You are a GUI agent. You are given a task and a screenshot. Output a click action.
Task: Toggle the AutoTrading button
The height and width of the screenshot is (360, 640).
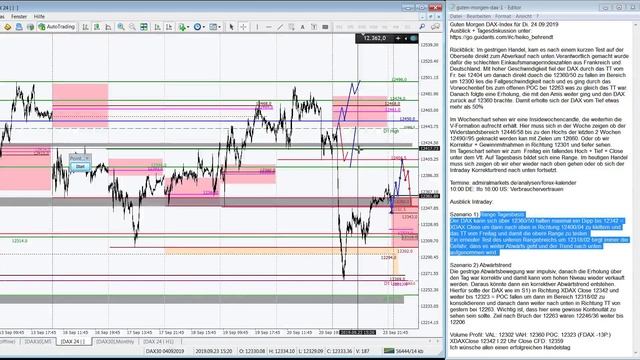pyautogui.click(x=57, y=27)
